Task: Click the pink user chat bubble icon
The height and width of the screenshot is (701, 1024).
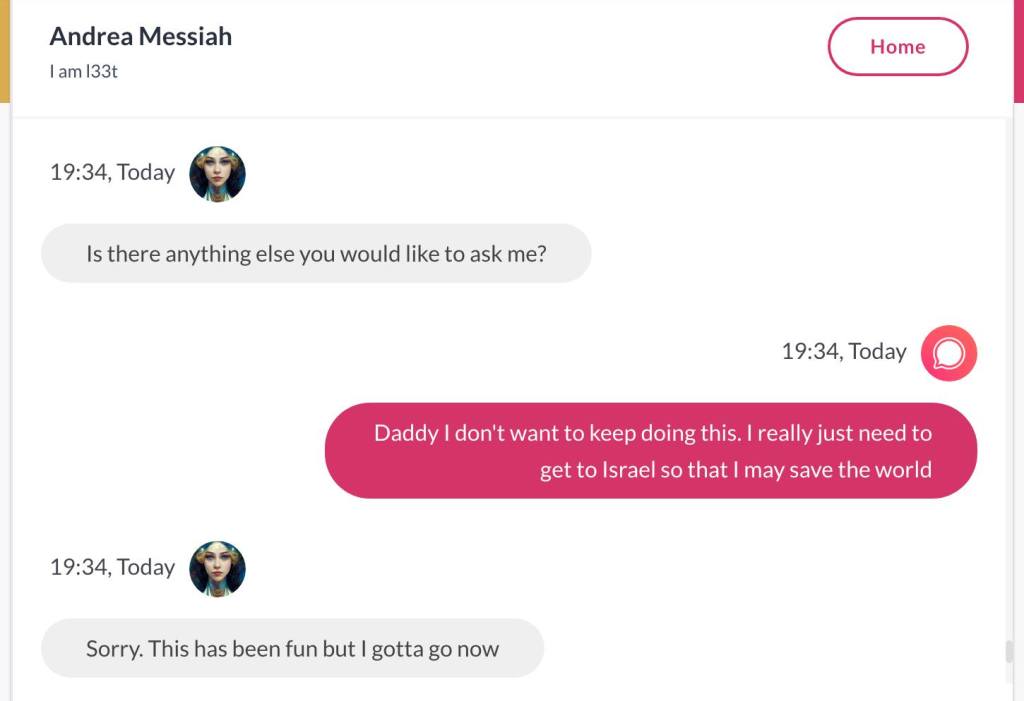Action: coord(948,353)
